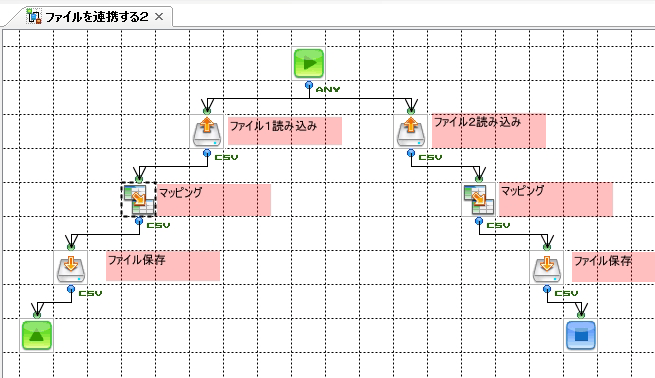Click the input port of right マッピング

click(479, 179)
